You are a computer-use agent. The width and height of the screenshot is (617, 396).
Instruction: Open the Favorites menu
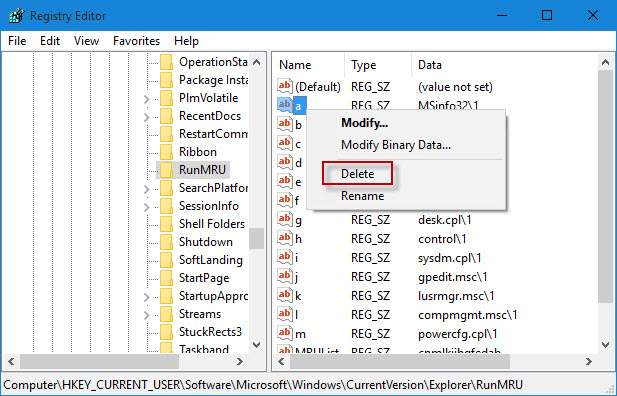[136, 41]
